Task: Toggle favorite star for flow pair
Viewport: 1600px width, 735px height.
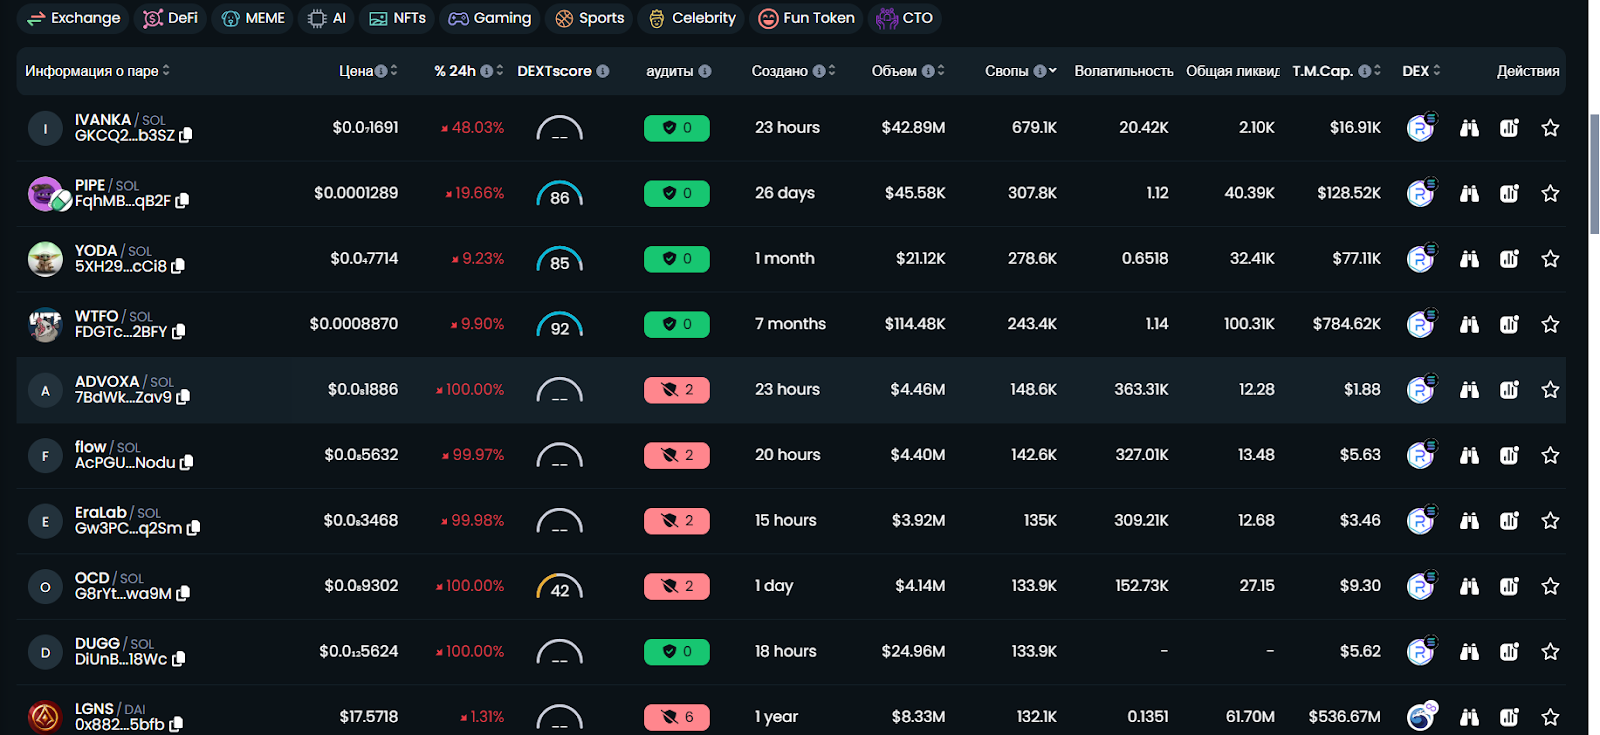Action: [1550, 455]
